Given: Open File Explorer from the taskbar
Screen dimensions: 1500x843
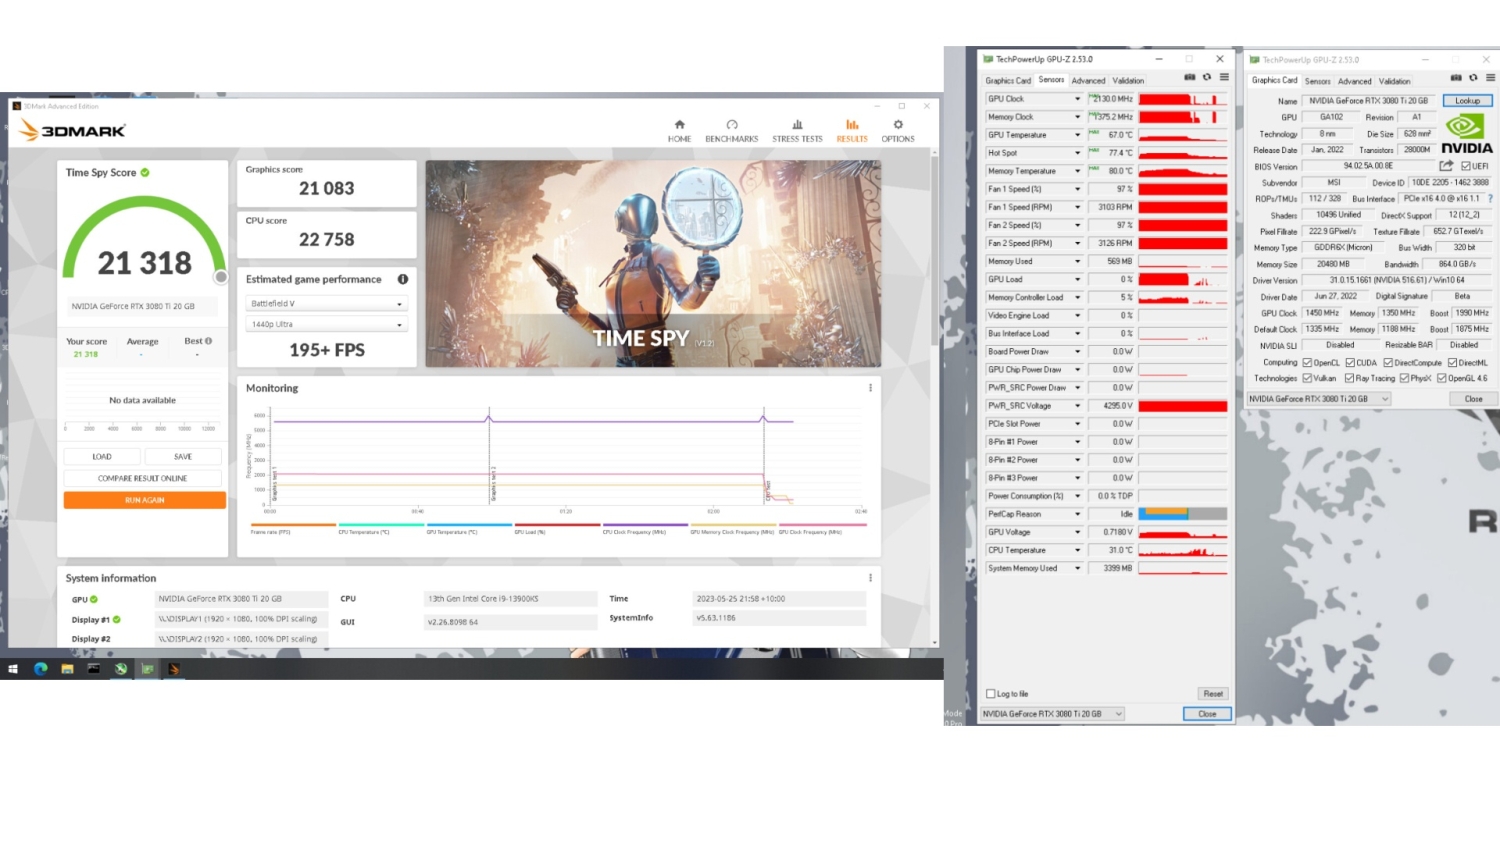Looking at the screenshot, I should click(x=67, y=669).
